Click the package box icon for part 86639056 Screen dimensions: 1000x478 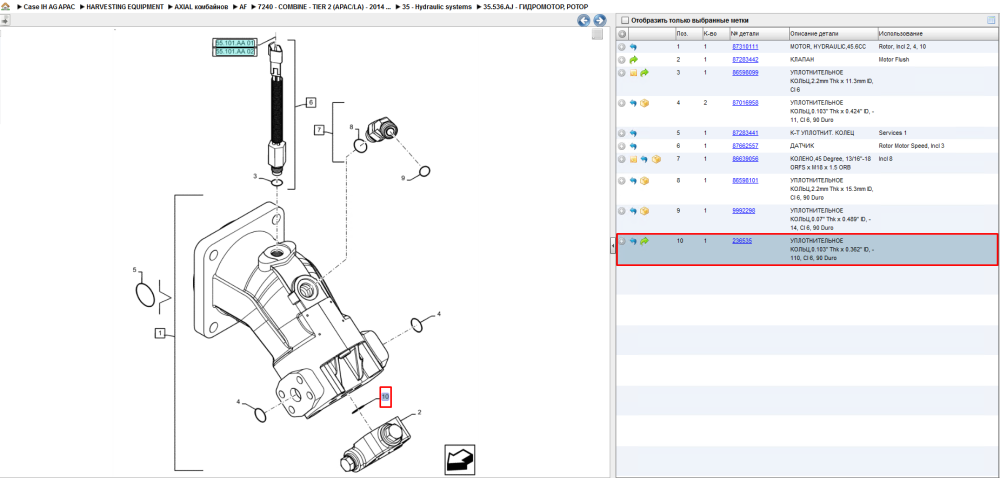point(656,159)
